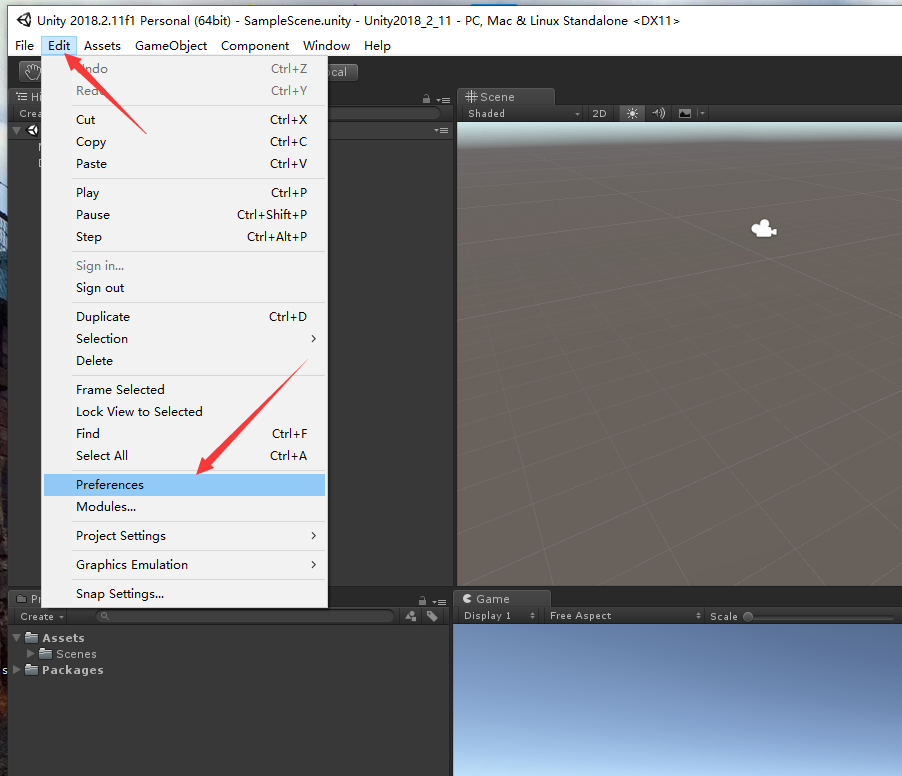Screen dimensions: 902x776
Task: Open the GameObject menu
Action: point(171,45)
